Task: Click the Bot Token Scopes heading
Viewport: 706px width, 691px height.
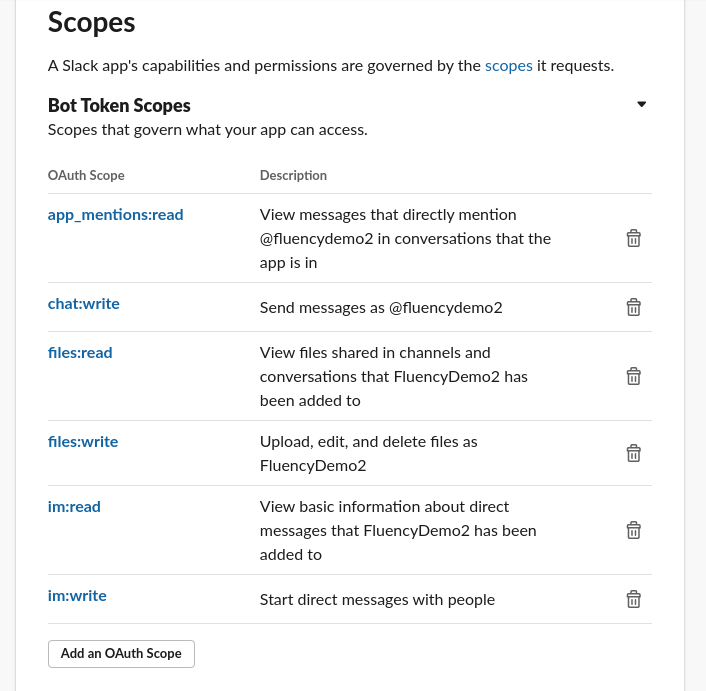Action: pyautogui.click(x=119, y=106)
